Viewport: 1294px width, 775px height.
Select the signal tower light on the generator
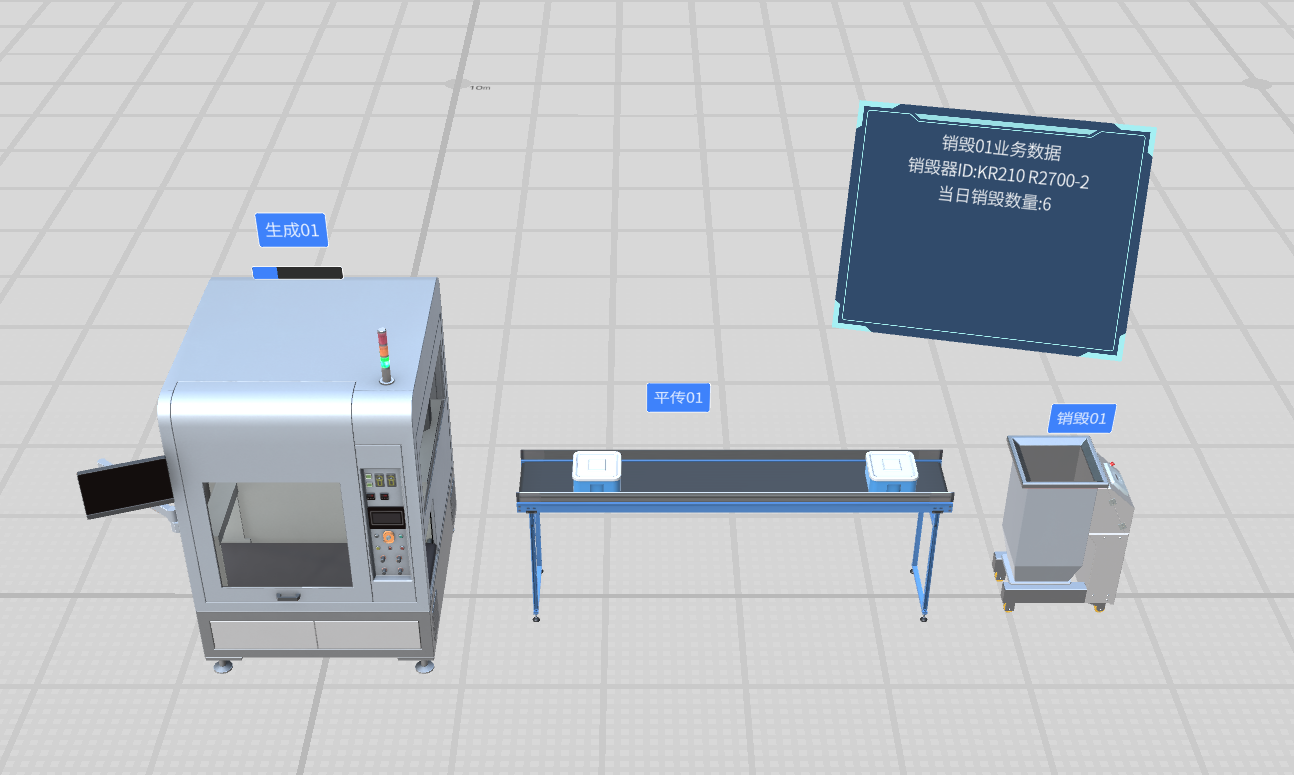coord(383,354)
